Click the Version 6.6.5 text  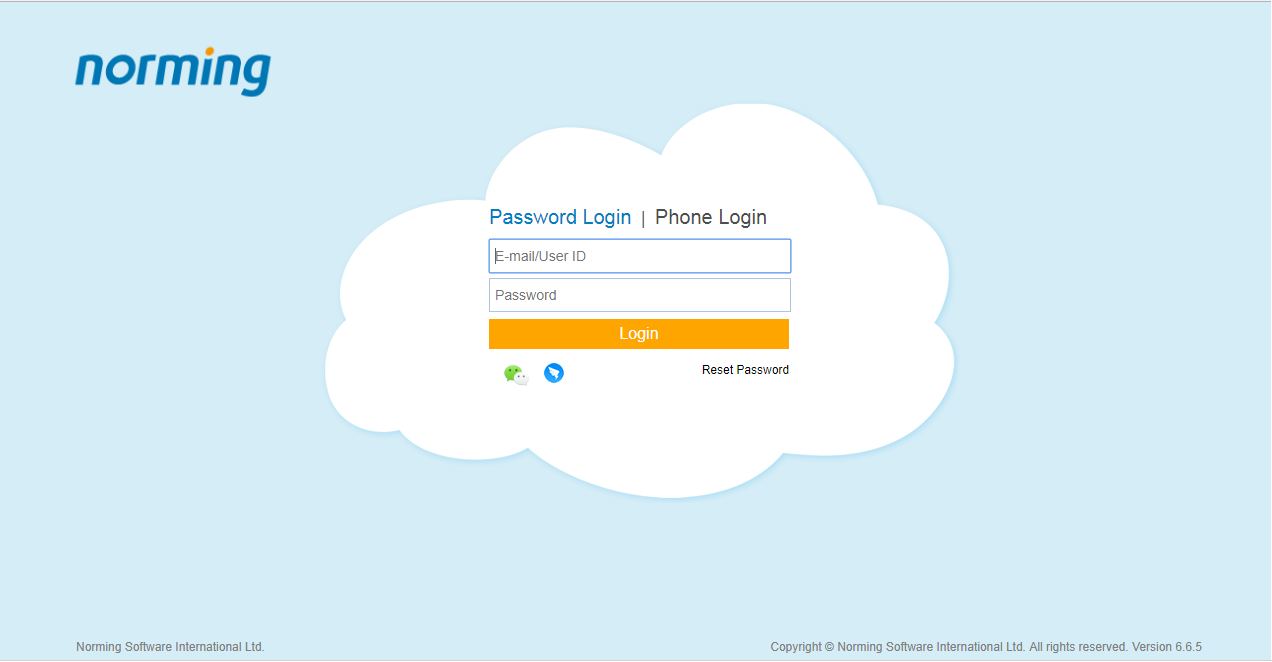[1167, 647]
